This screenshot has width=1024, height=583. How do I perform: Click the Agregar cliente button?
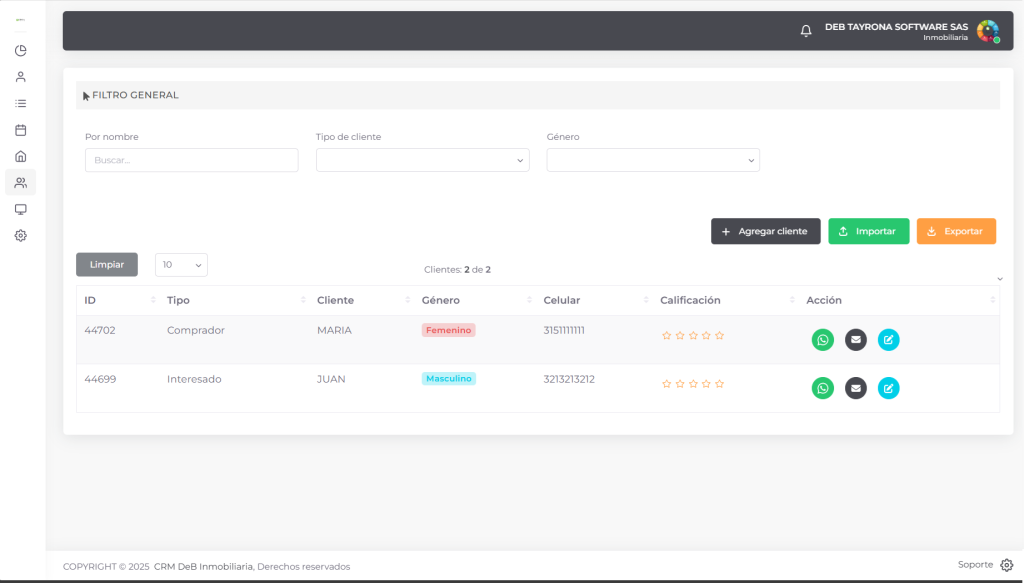coord(765,231)
